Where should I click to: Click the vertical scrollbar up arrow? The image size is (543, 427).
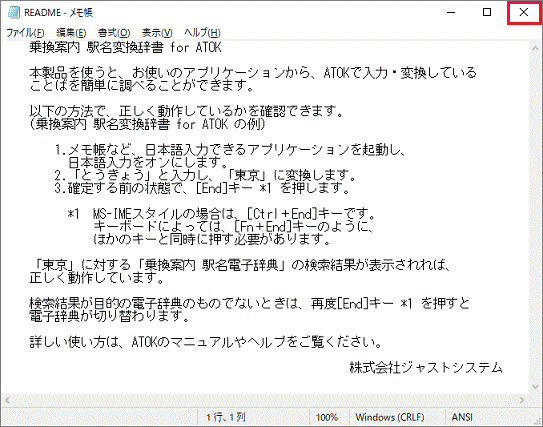click(535, 47)
